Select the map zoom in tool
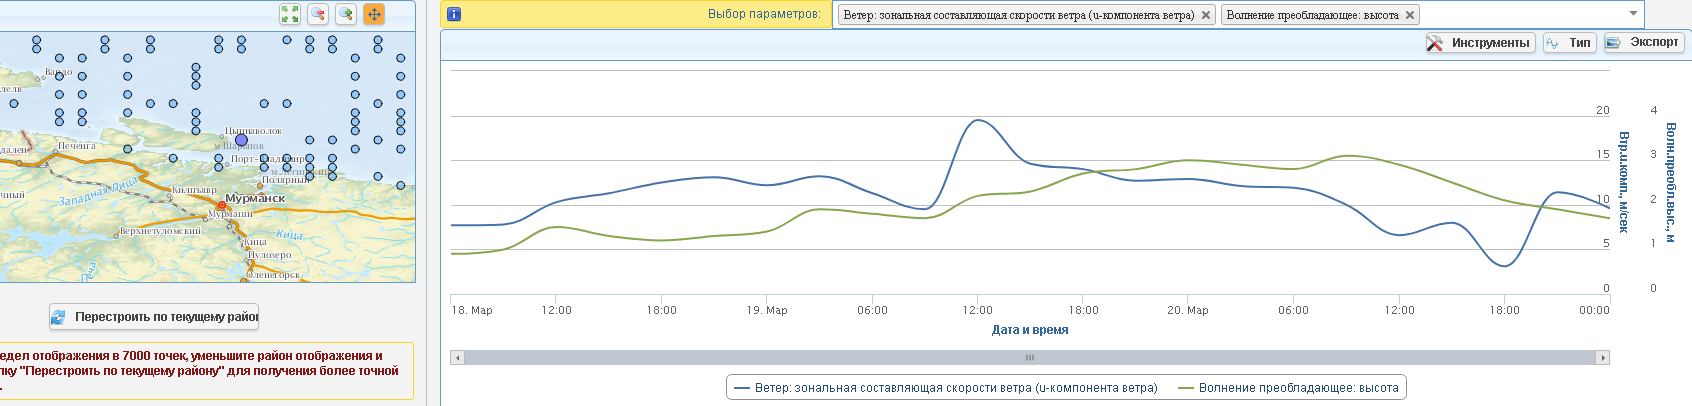1692x406 pixels. [346, 14]
